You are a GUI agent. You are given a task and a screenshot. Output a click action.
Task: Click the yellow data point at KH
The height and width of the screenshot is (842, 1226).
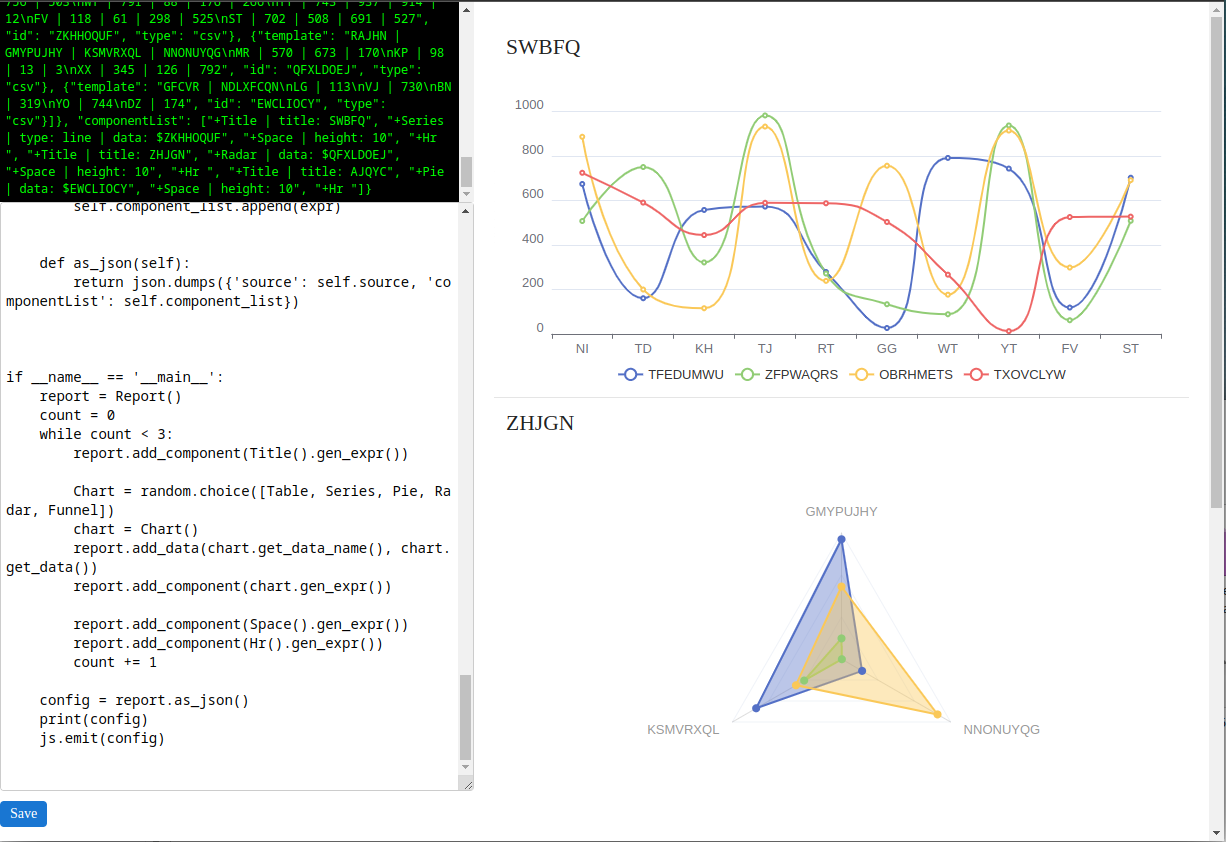[x=704, y=308]
